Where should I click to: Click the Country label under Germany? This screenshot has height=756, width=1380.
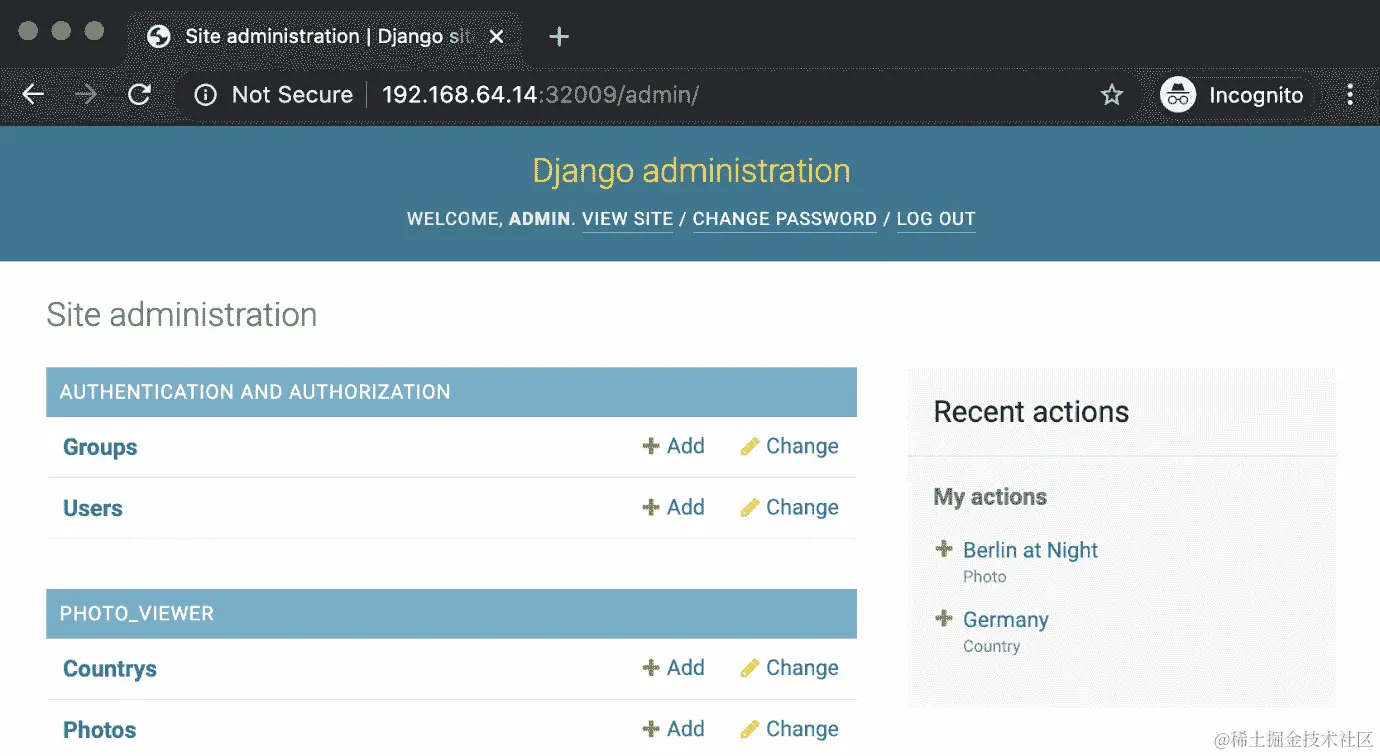[991, 647]
